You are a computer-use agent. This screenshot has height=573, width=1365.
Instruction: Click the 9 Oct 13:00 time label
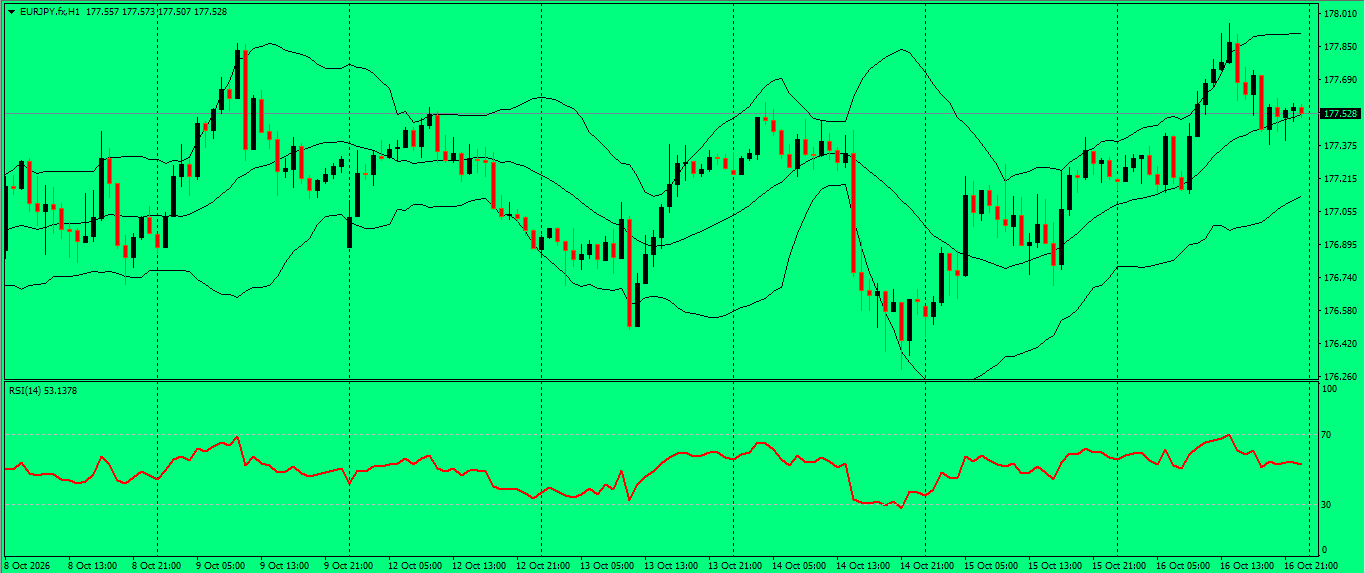point(284,566)
